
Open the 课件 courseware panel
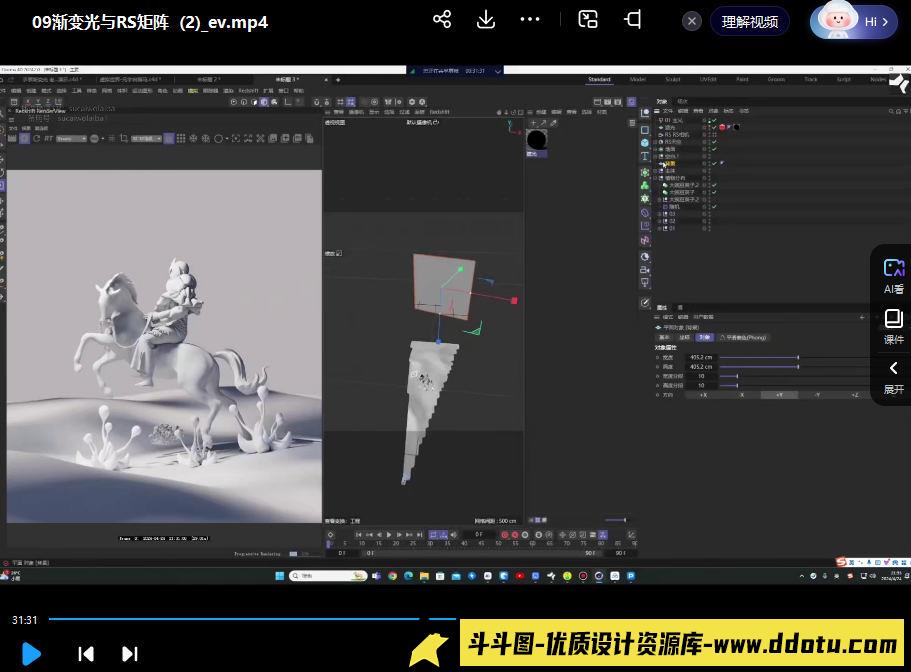893,327
